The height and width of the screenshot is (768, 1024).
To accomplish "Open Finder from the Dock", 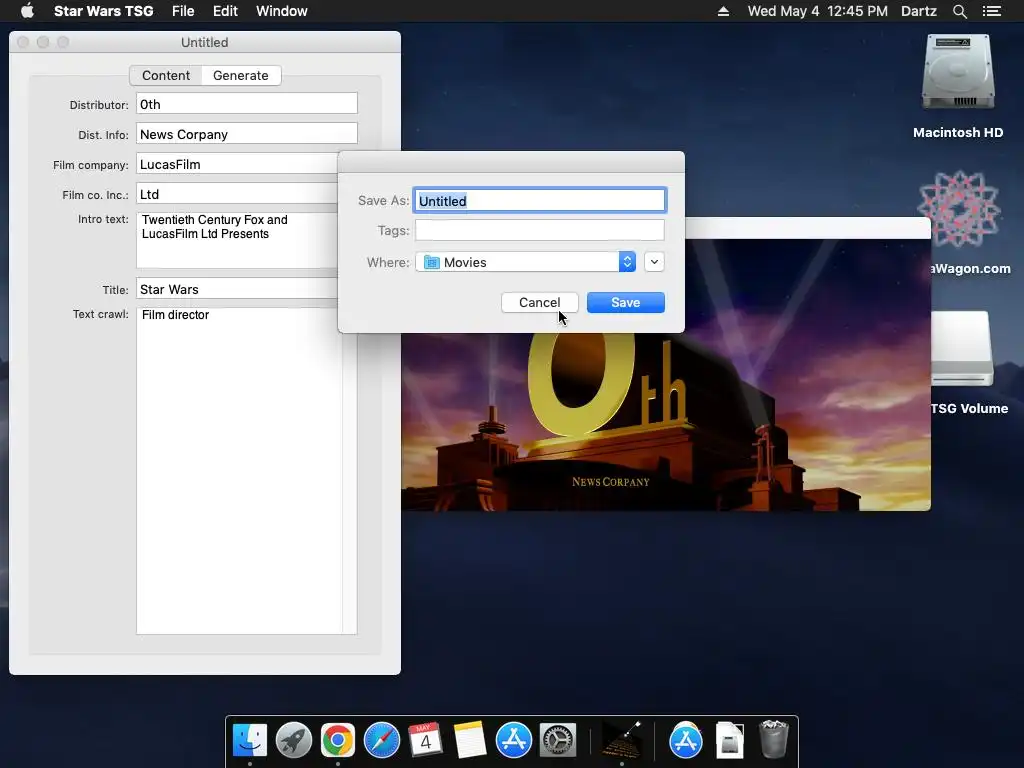I will pos(249,741).
